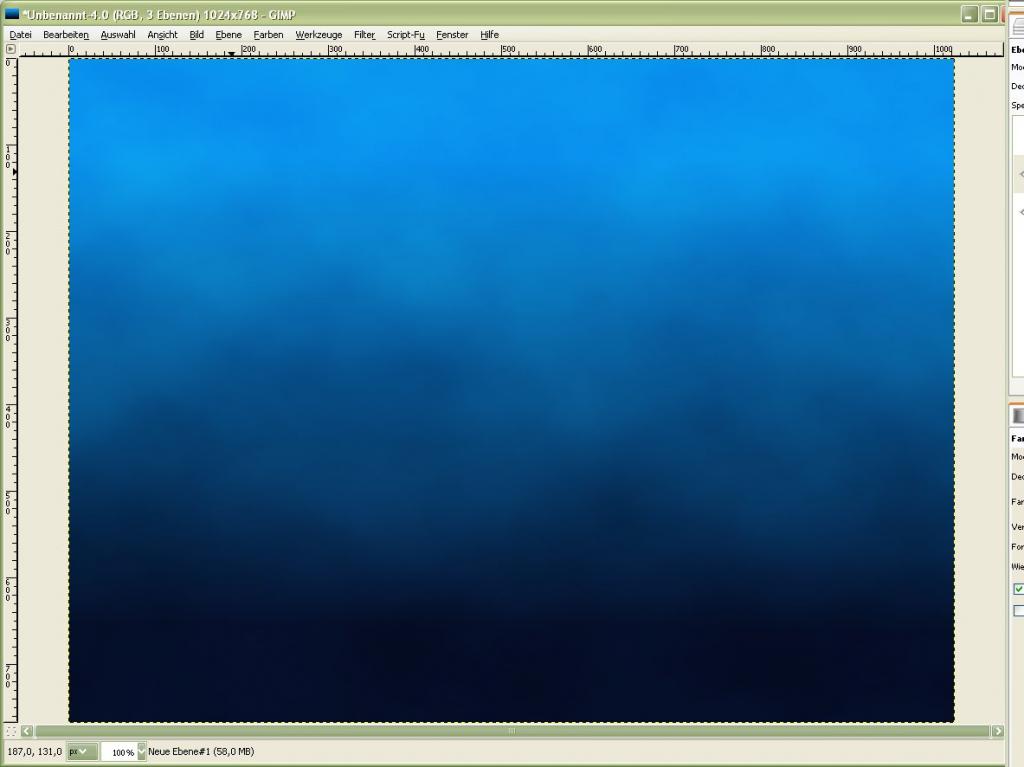Open the Fenster menu
The height and width of the screenshot is (767, 1024).
452,35
